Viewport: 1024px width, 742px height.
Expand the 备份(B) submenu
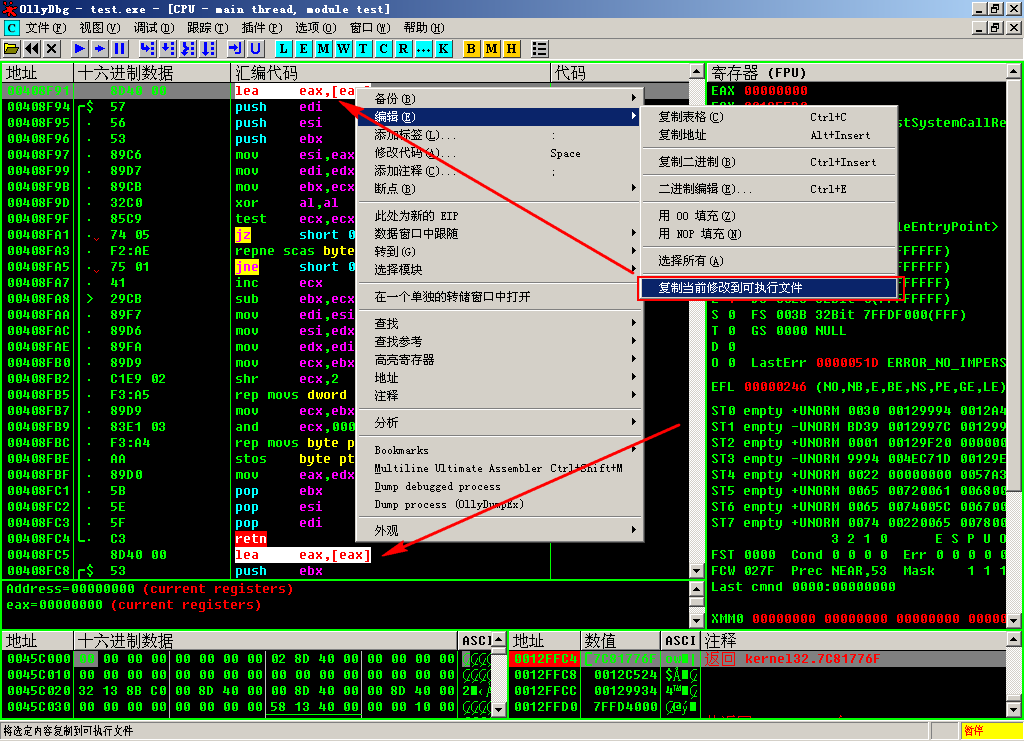[500, 99]
